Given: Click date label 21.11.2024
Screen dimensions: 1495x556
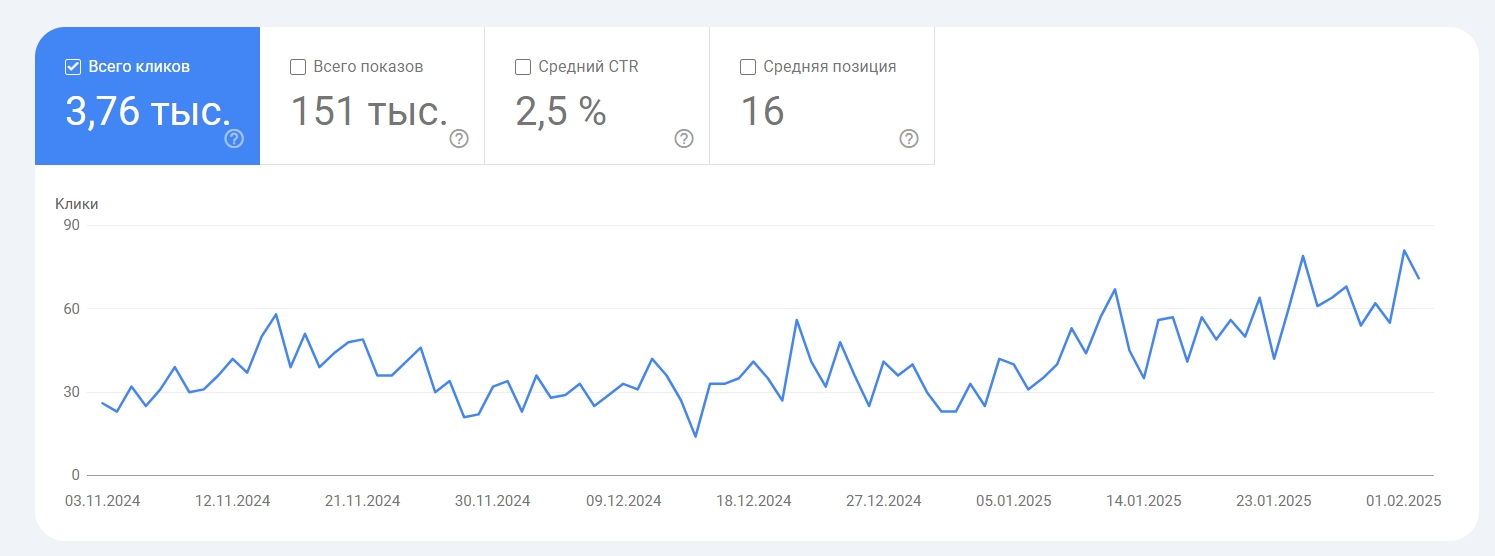Looking at the screenshot, I should coord(362,501).
